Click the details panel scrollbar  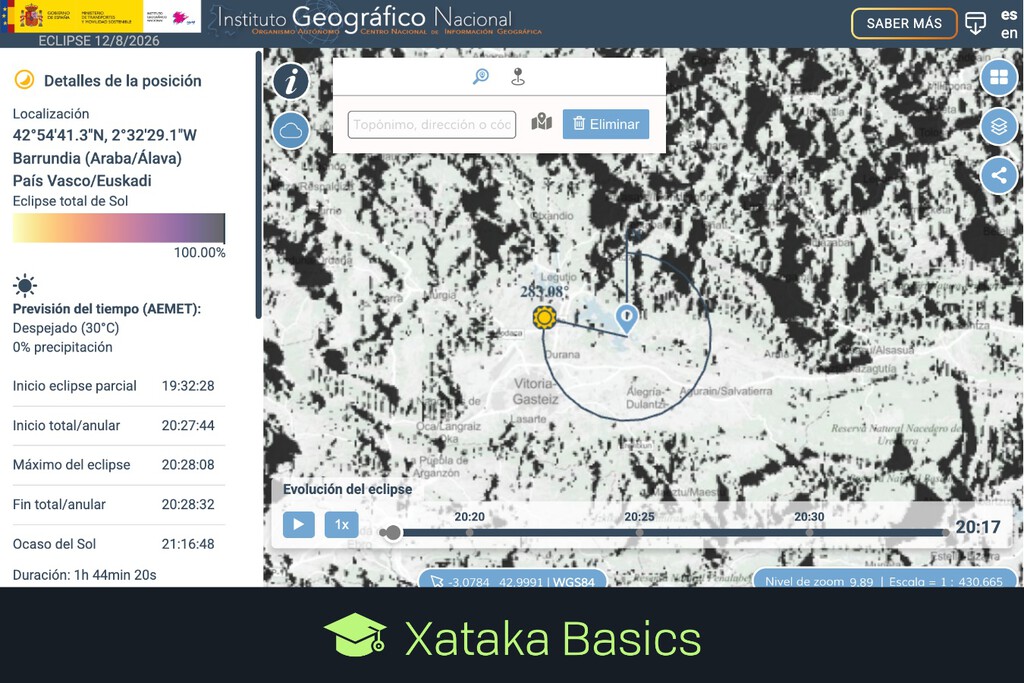click(259, 186)
